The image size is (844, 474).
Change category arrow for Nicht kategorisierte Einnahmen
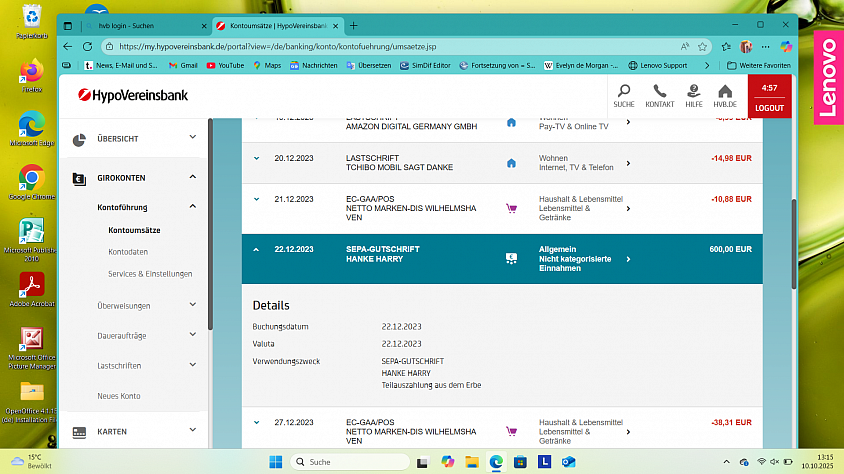pos(628,259)
